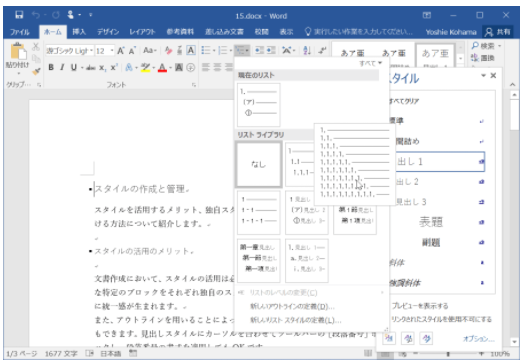The height and width of the screenshot is (362, 523).
Task: Click 新しいアウトラインの定義
Action: (292, 306)
